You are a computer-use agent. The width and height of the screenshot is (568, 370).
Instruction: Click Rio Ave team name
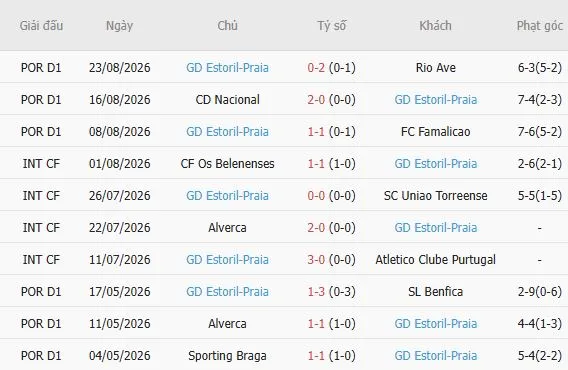[x=435, y=68]
